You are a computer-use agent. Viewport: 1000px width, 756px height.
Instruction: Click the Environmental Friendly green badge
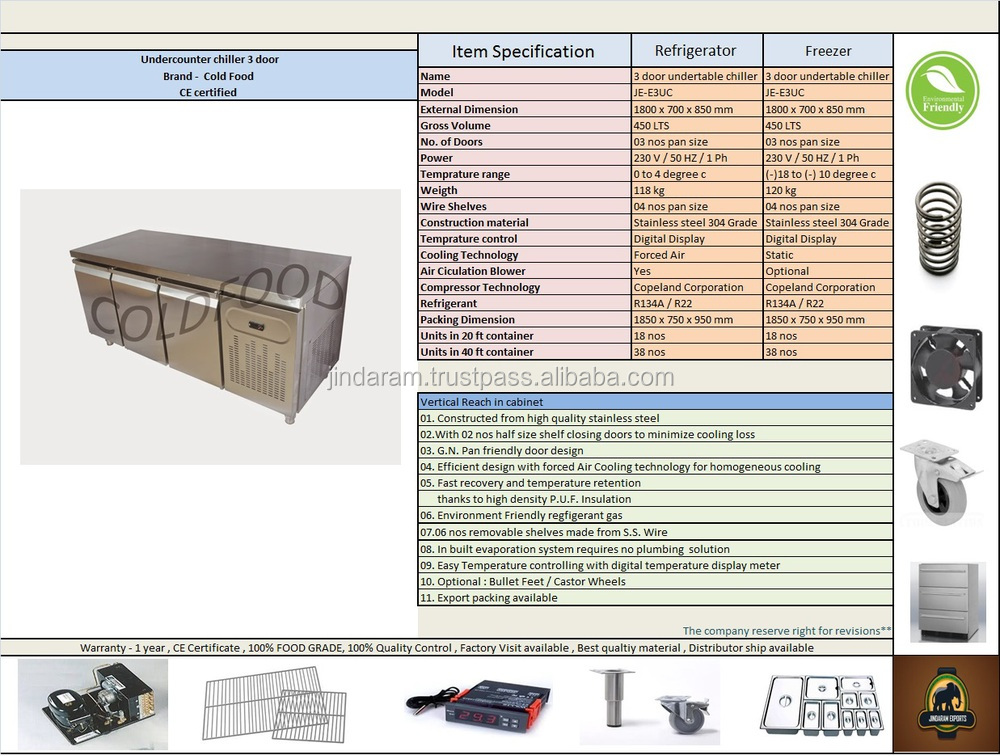pyautogui.click(x=943, y=91)
